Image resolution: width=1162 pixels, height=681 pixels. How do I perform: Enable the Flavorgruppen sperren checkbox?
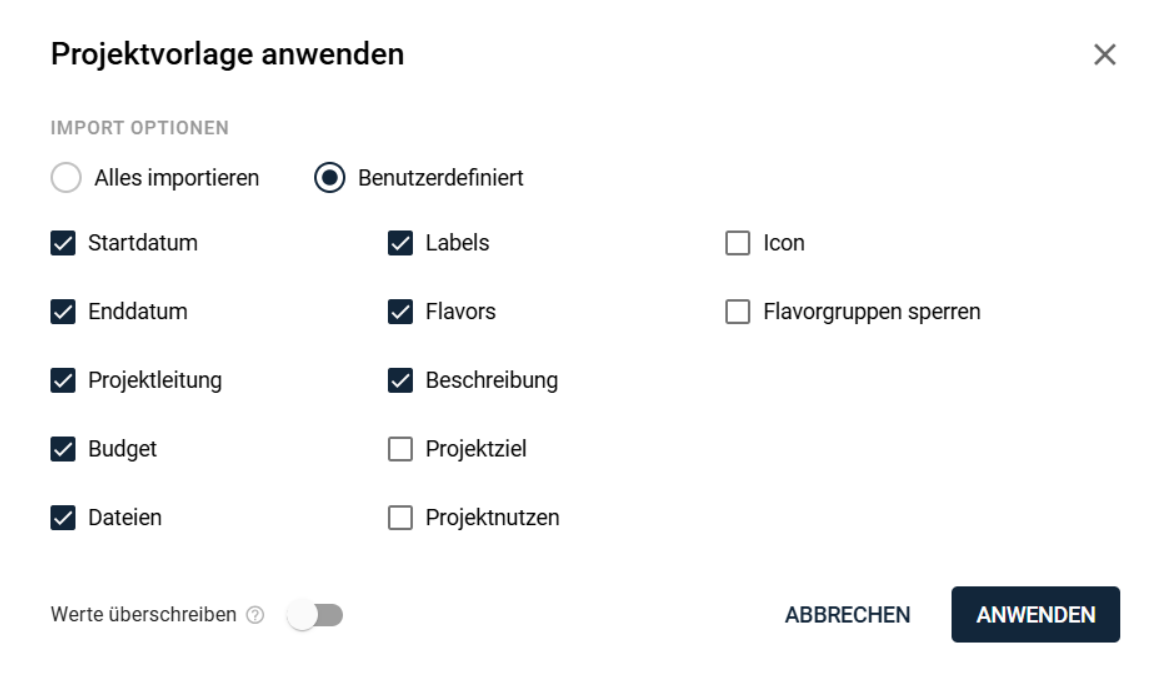pyautogui.click(x=738, y=312)
